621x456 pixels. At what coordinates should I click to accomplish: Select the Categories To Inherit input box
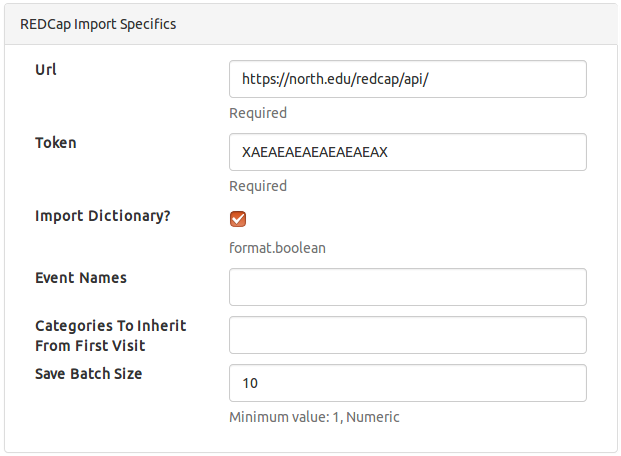pyautogui.click(x=407, y=335)
